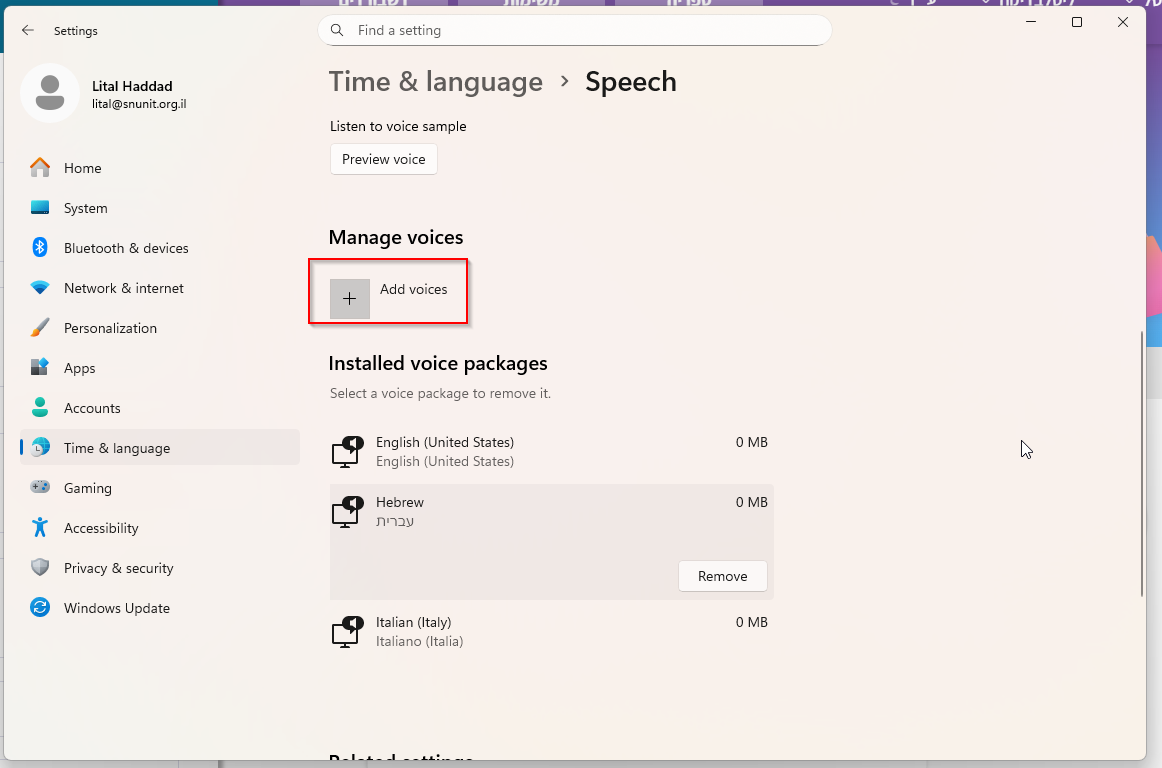Click Time & language breadcrumb link
The width and height of the screenshot is (1162, 768).
point(436,82)
